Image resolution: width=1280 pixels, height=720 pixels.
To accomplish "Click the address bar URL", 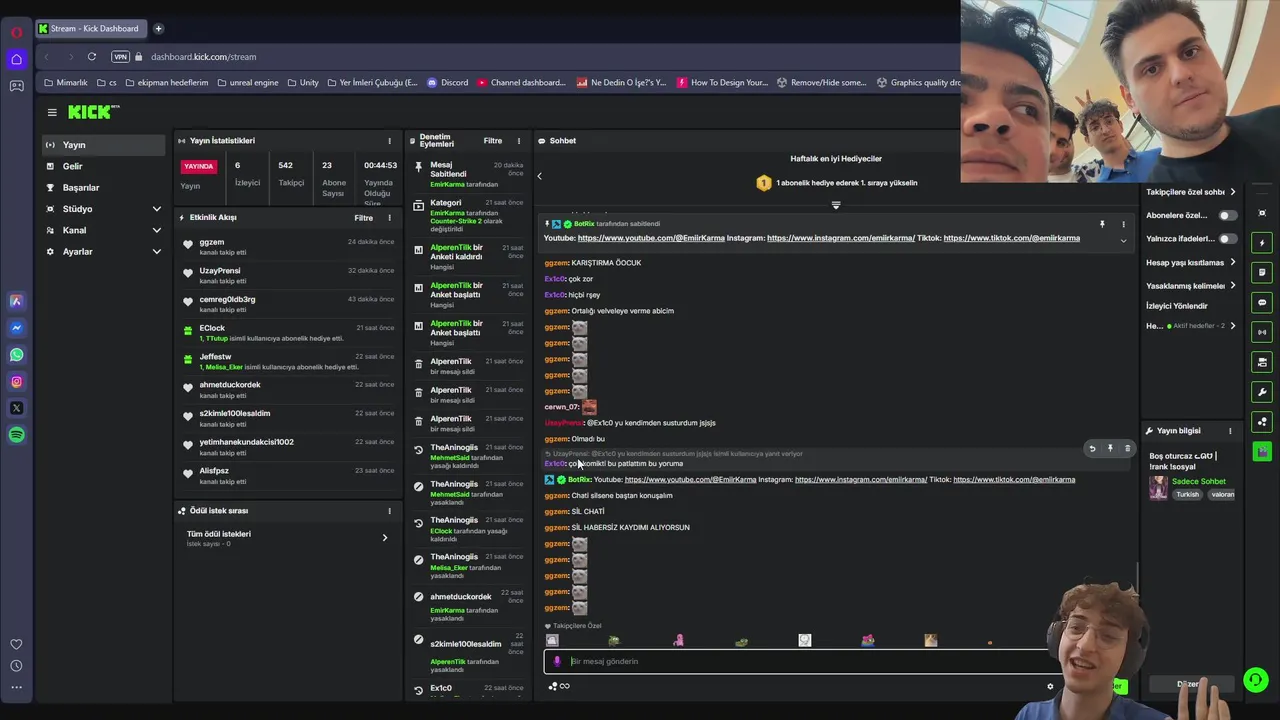I will pos(204,57).
